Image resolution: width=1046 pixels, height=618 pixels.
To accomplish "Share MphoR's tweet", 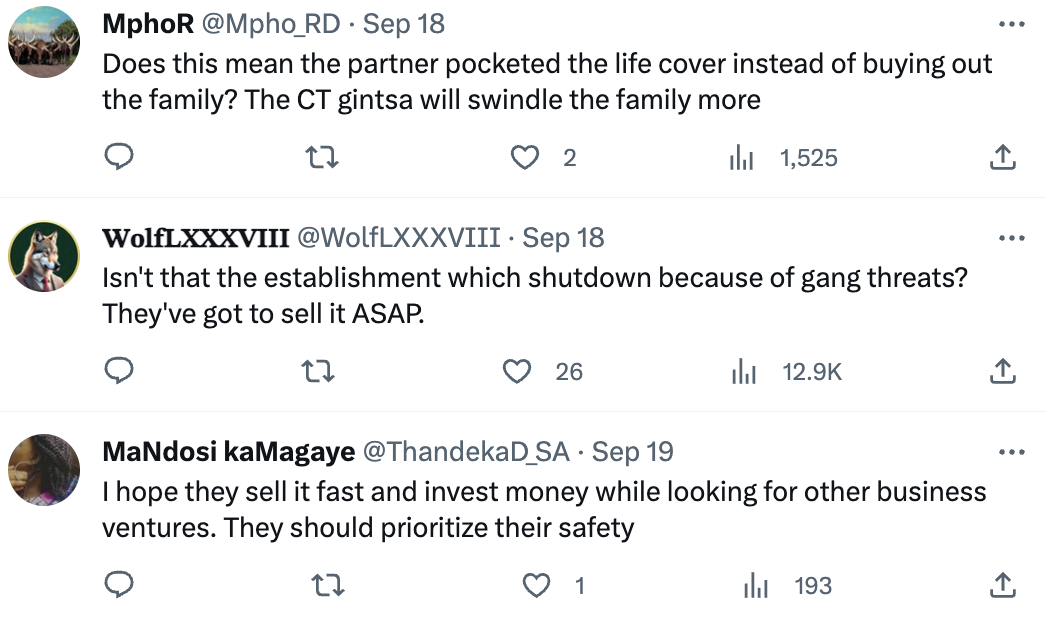I will point(1002,158).
